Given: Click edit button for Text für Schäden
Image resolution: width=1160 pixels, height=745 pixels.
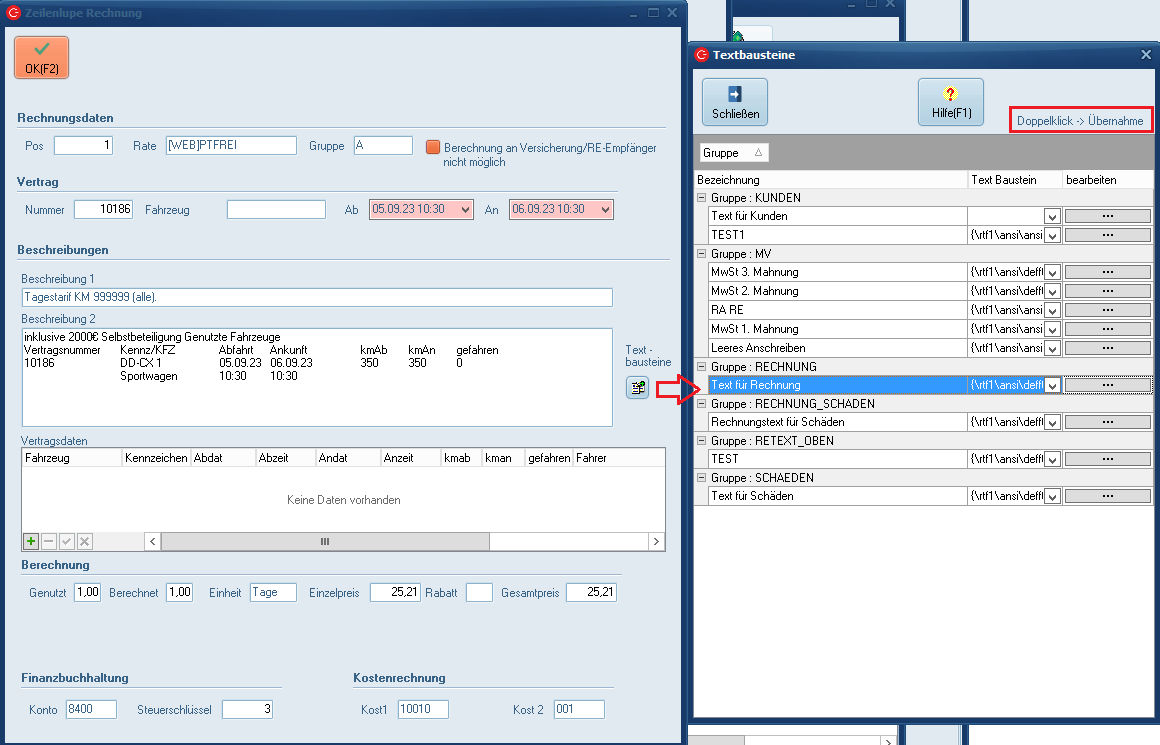Looking at the screenshot, I should point(1107,496).
